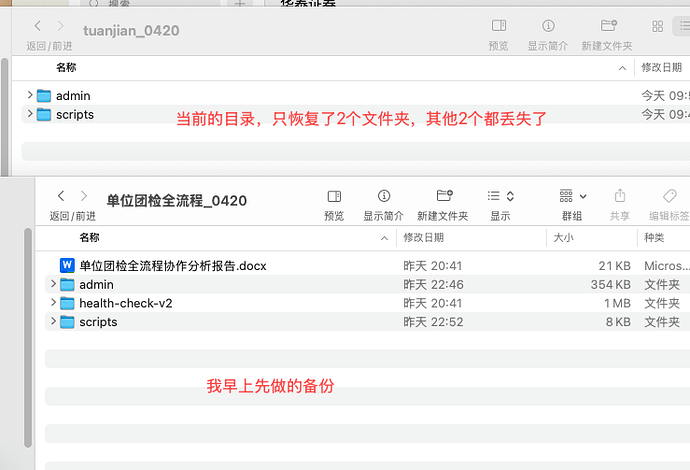Click the 编辑标签 tag icon
The width and height of the screenshot is (690, 470).
click(x=669, y=196)
